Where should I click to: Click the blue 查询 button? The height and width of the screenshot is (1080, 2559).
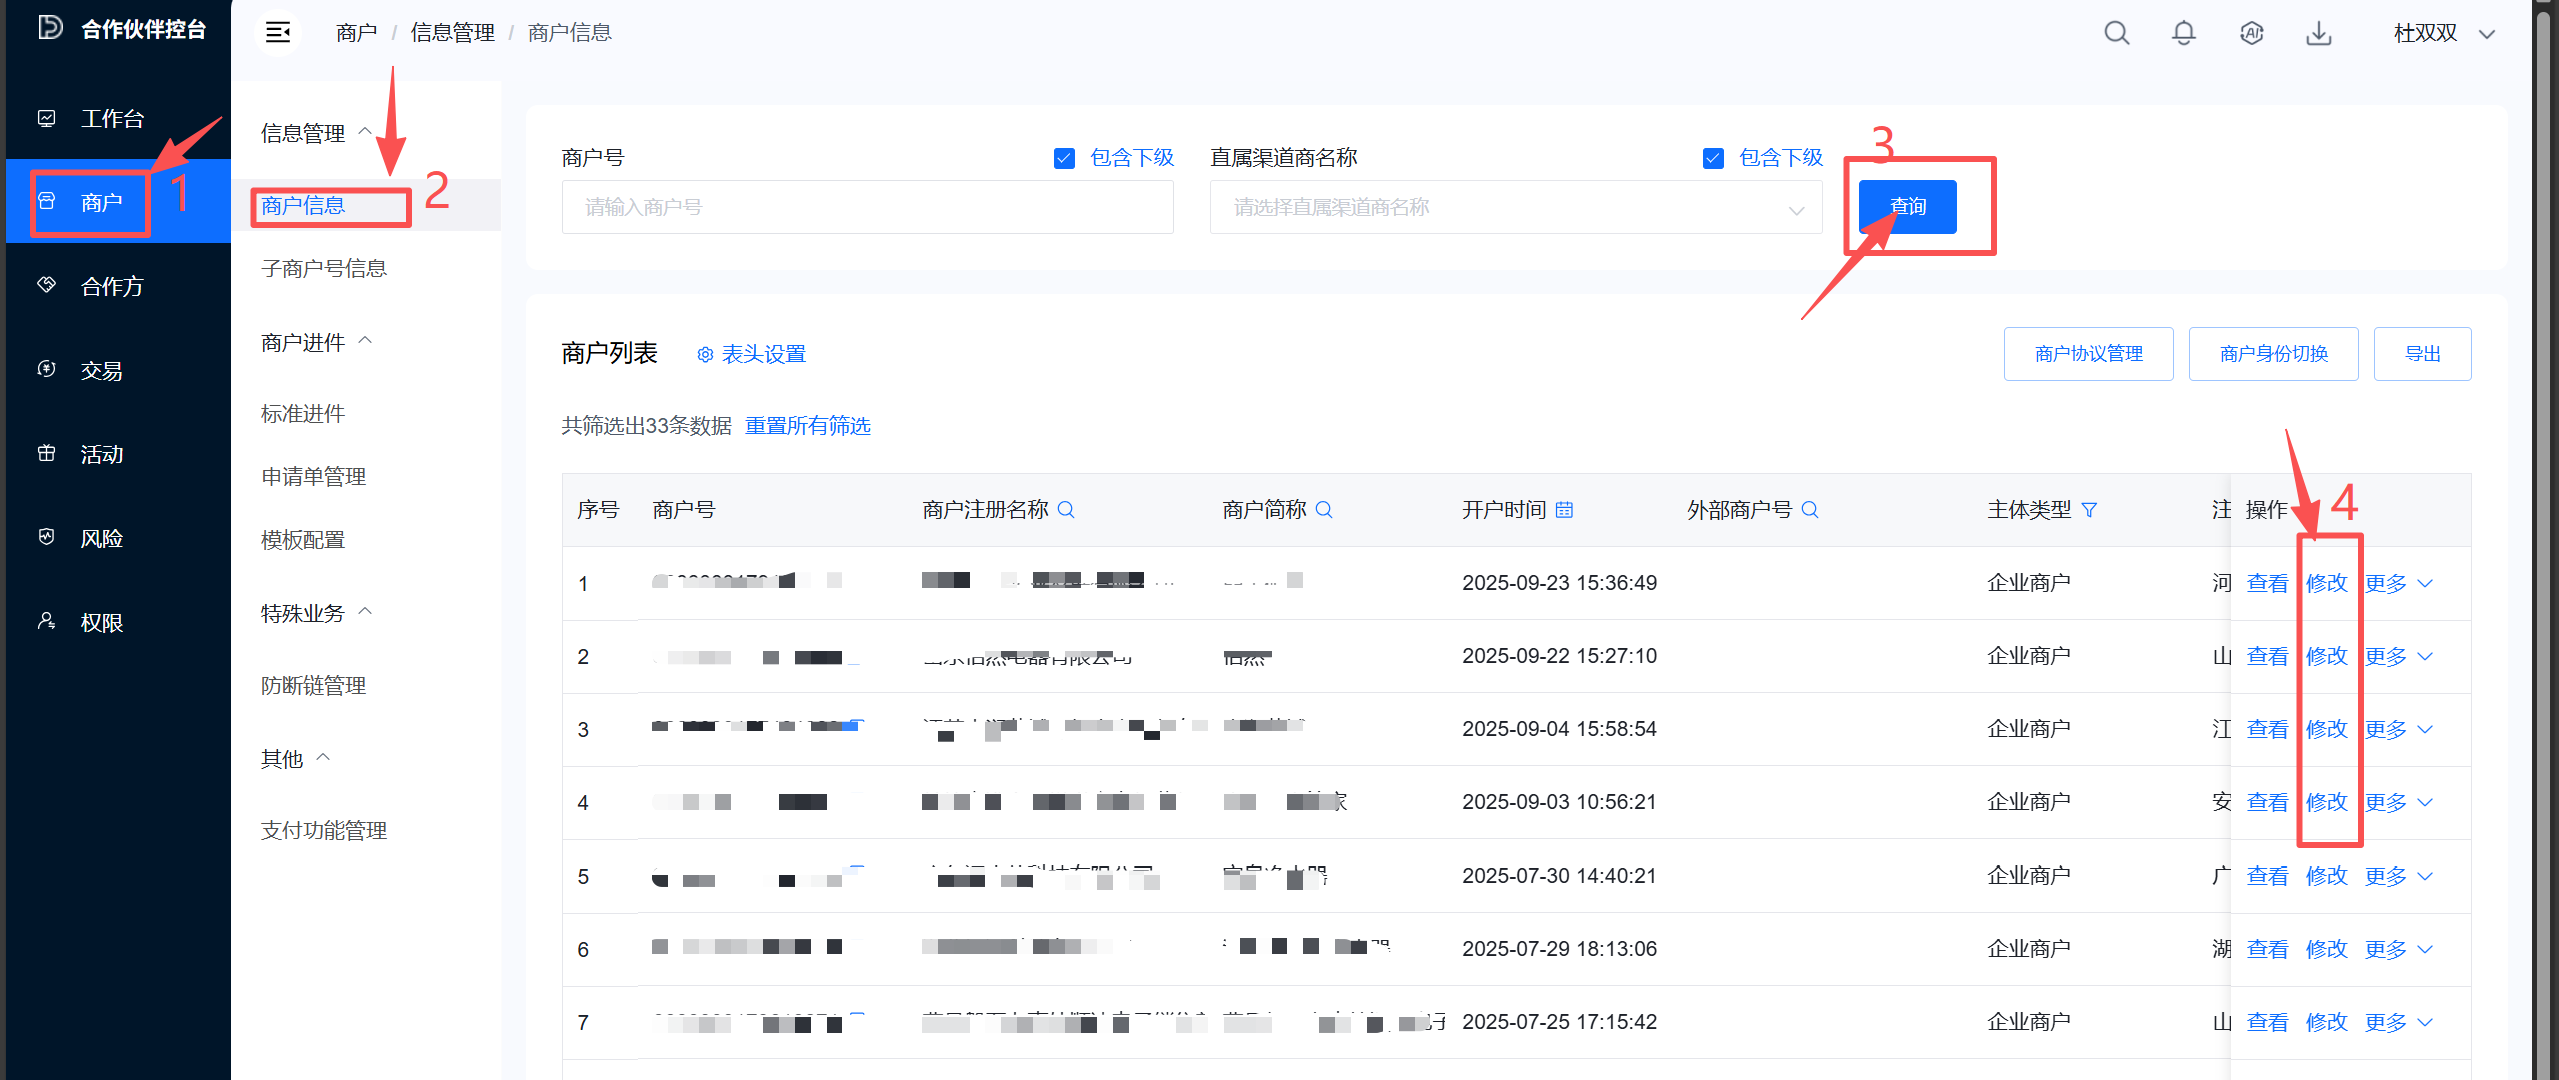(x=1908, y=207)
